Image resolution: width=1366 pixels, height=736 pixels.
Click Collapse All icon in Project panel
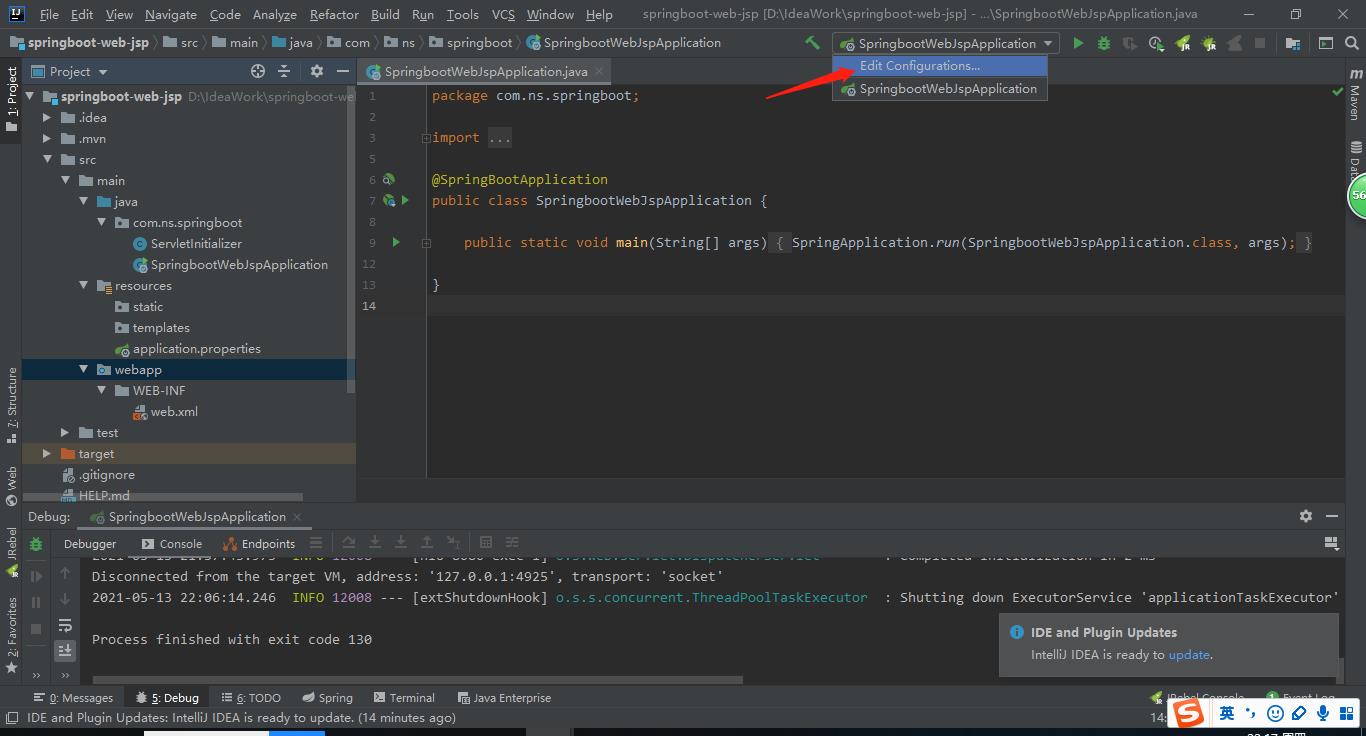284,71
